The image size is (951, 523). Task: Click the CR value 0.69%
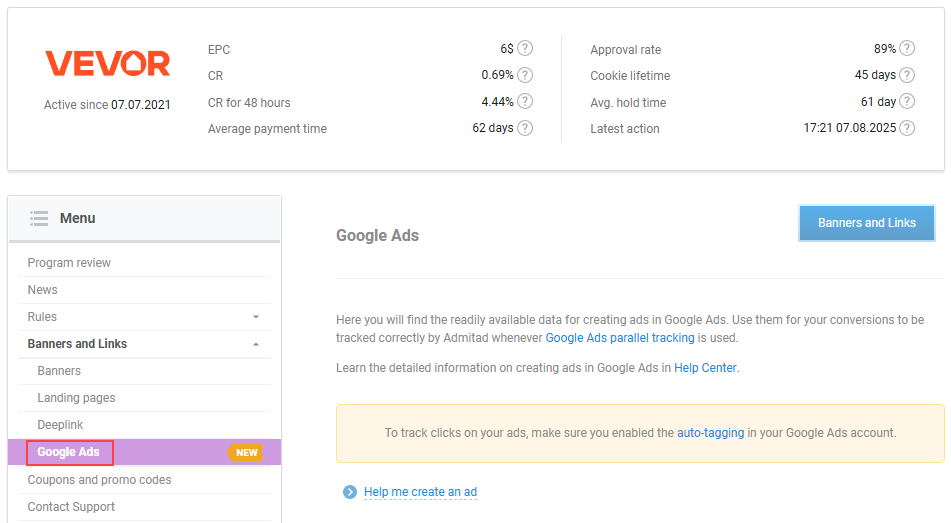pos(497,75)
